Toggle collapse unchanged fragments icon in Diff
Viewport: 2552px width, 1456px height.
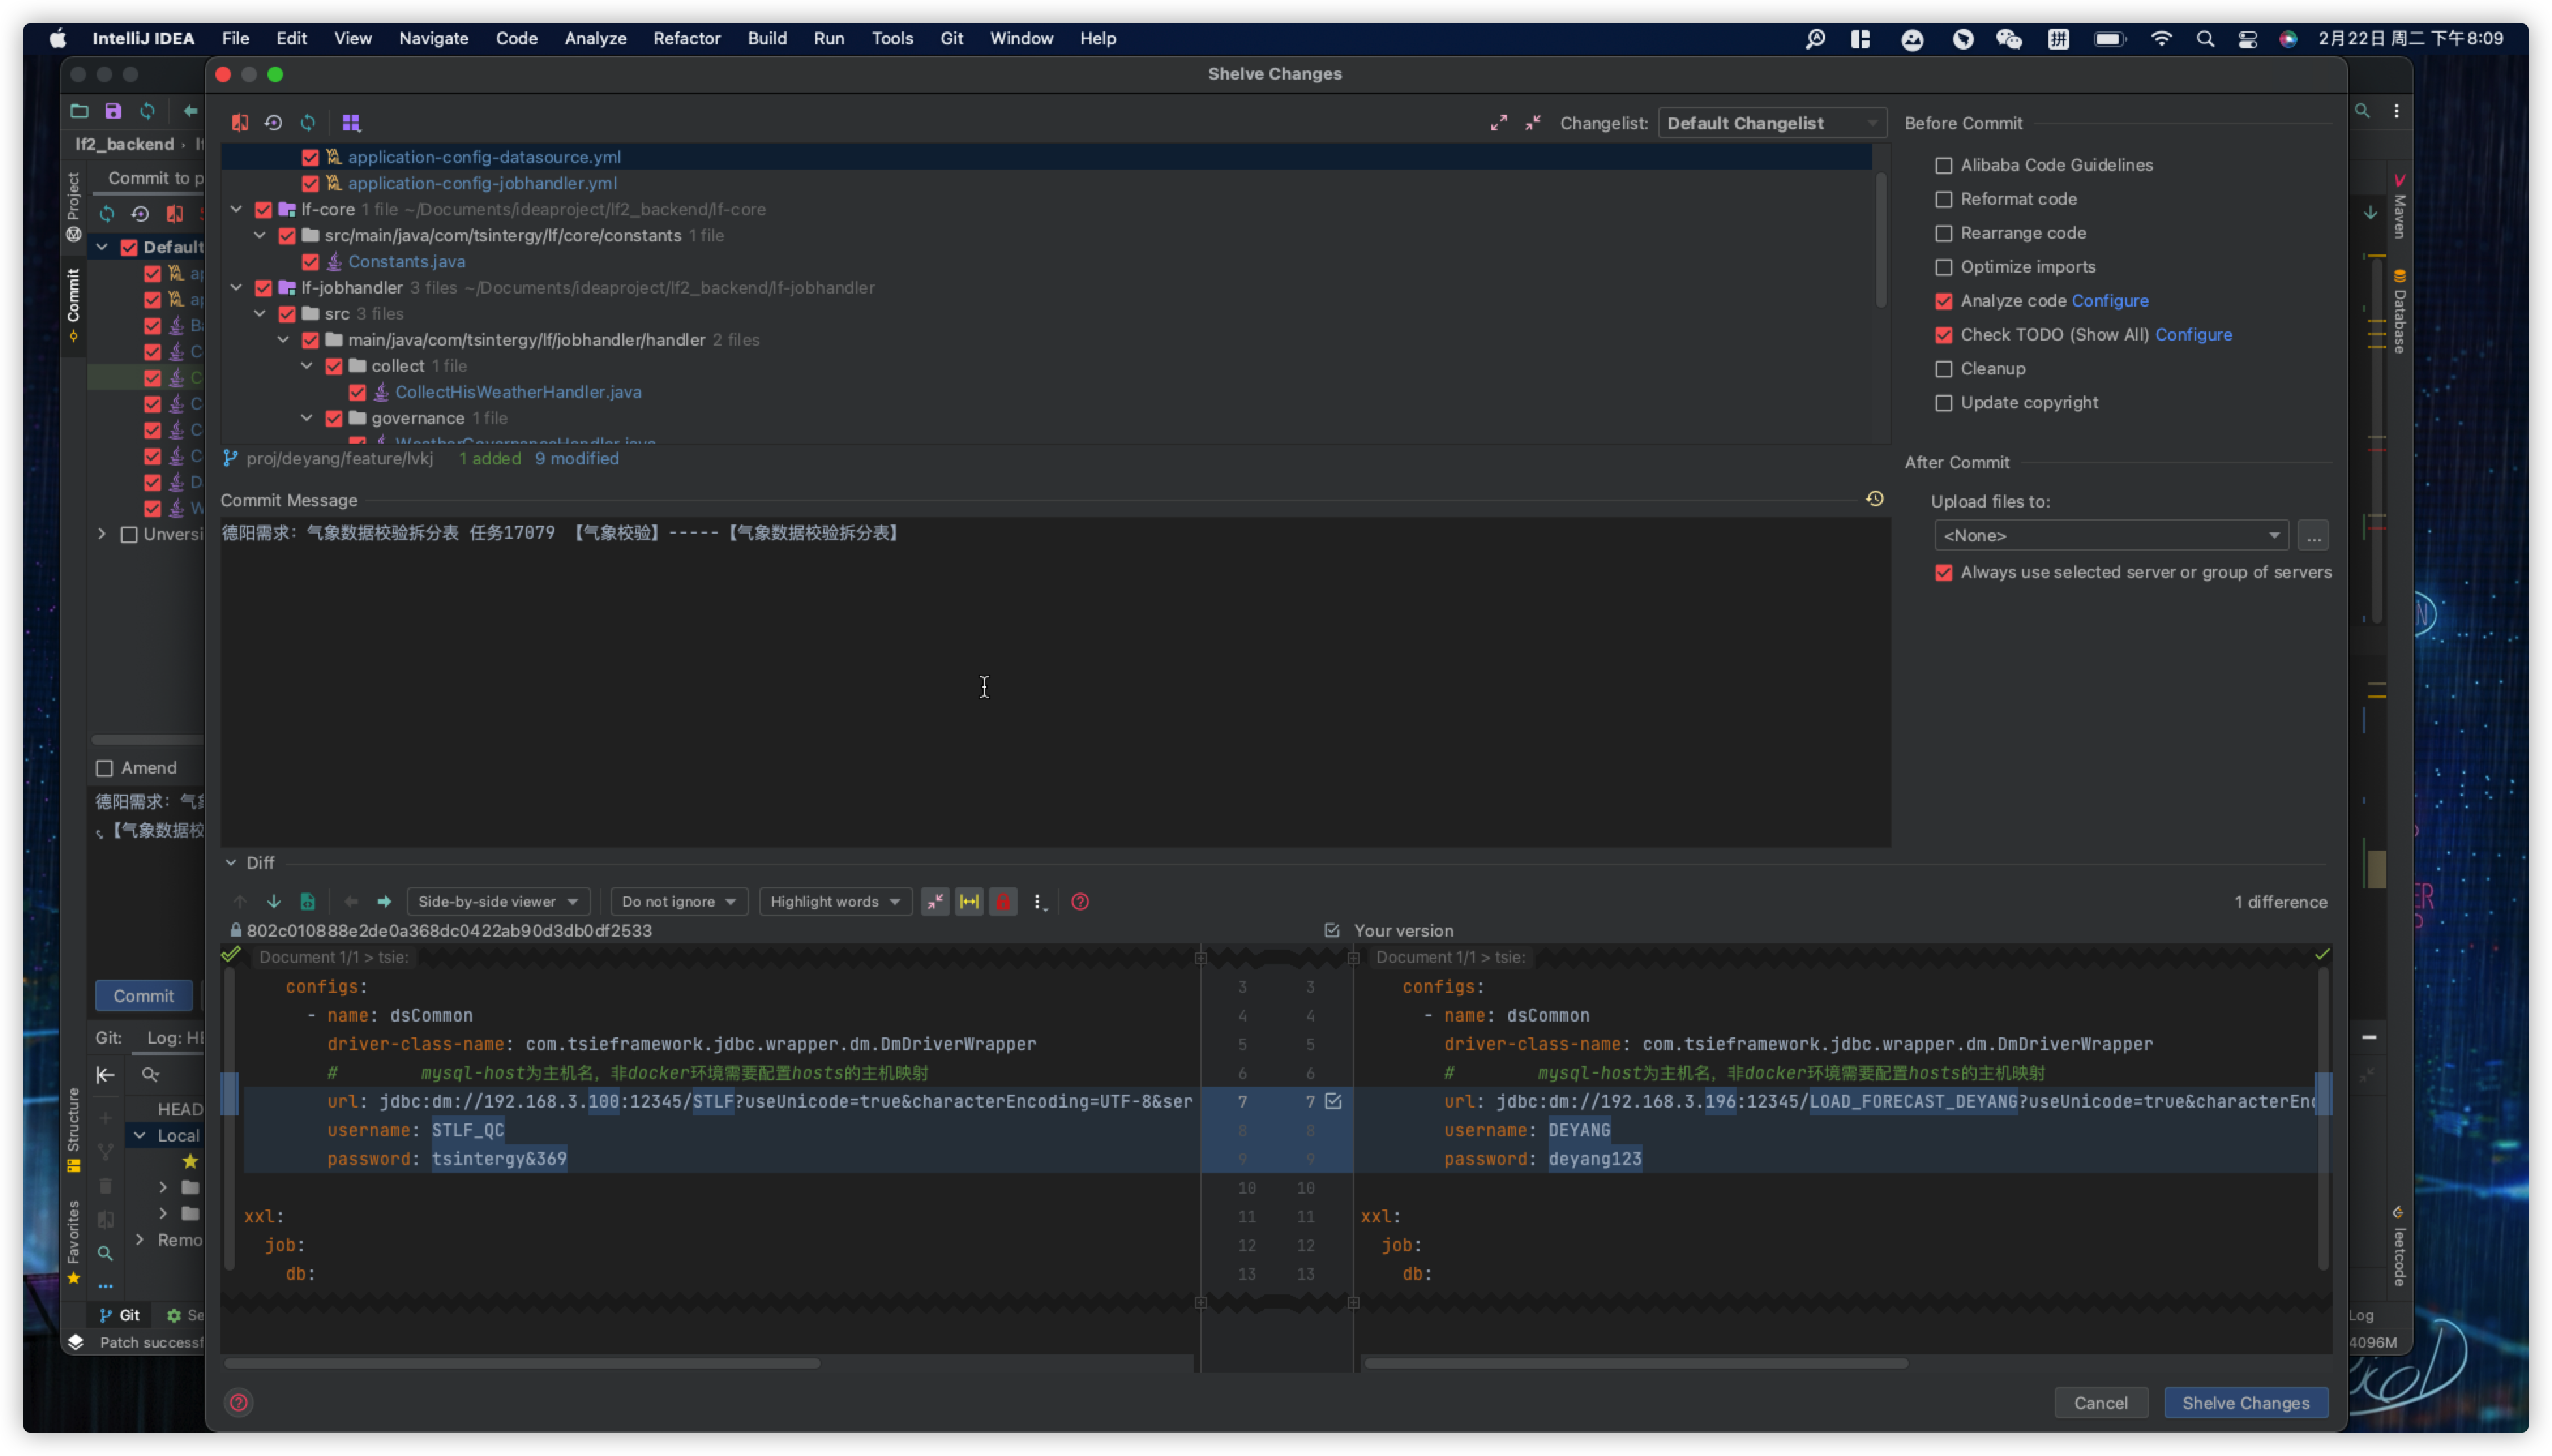(x=934, y=901)
